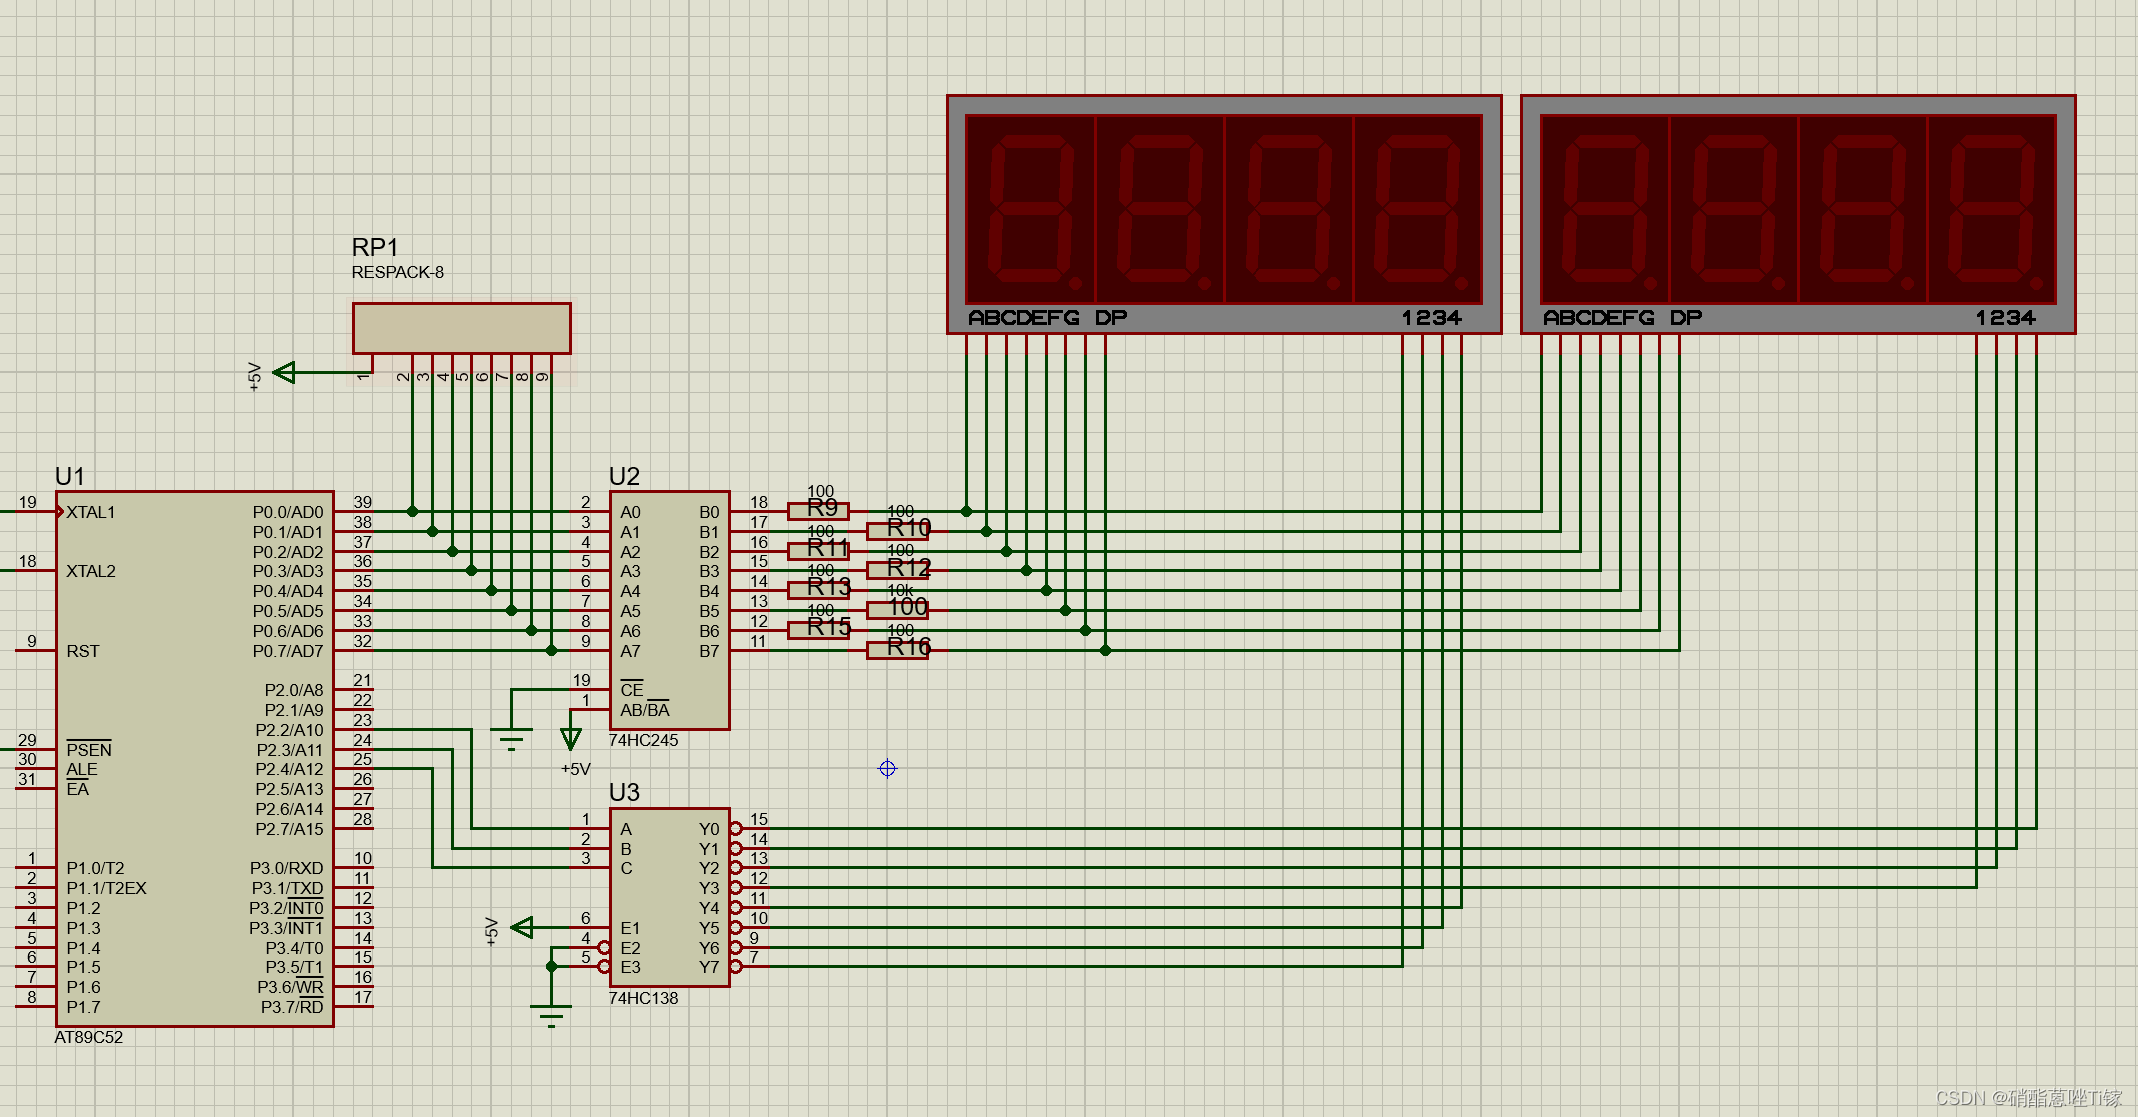Click the +5V power arrow below U2
This screenshot has height=1117, width=2138.
coord(571,739)
